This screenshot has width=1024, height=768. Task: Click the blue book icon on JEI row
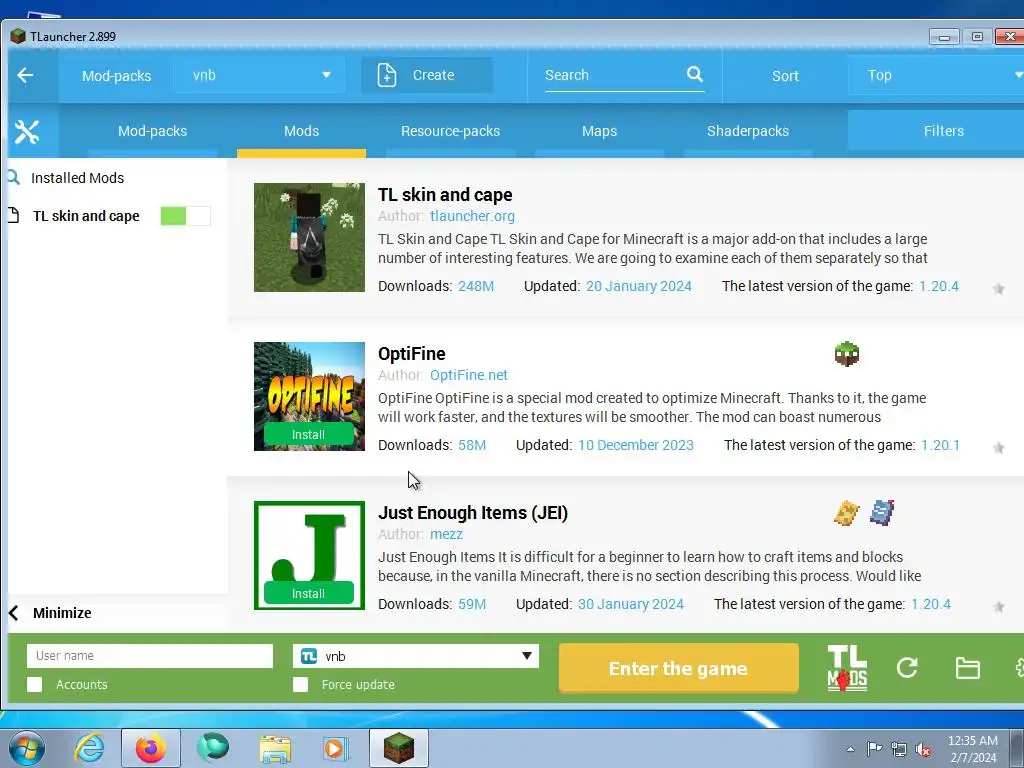pos(882,513)
